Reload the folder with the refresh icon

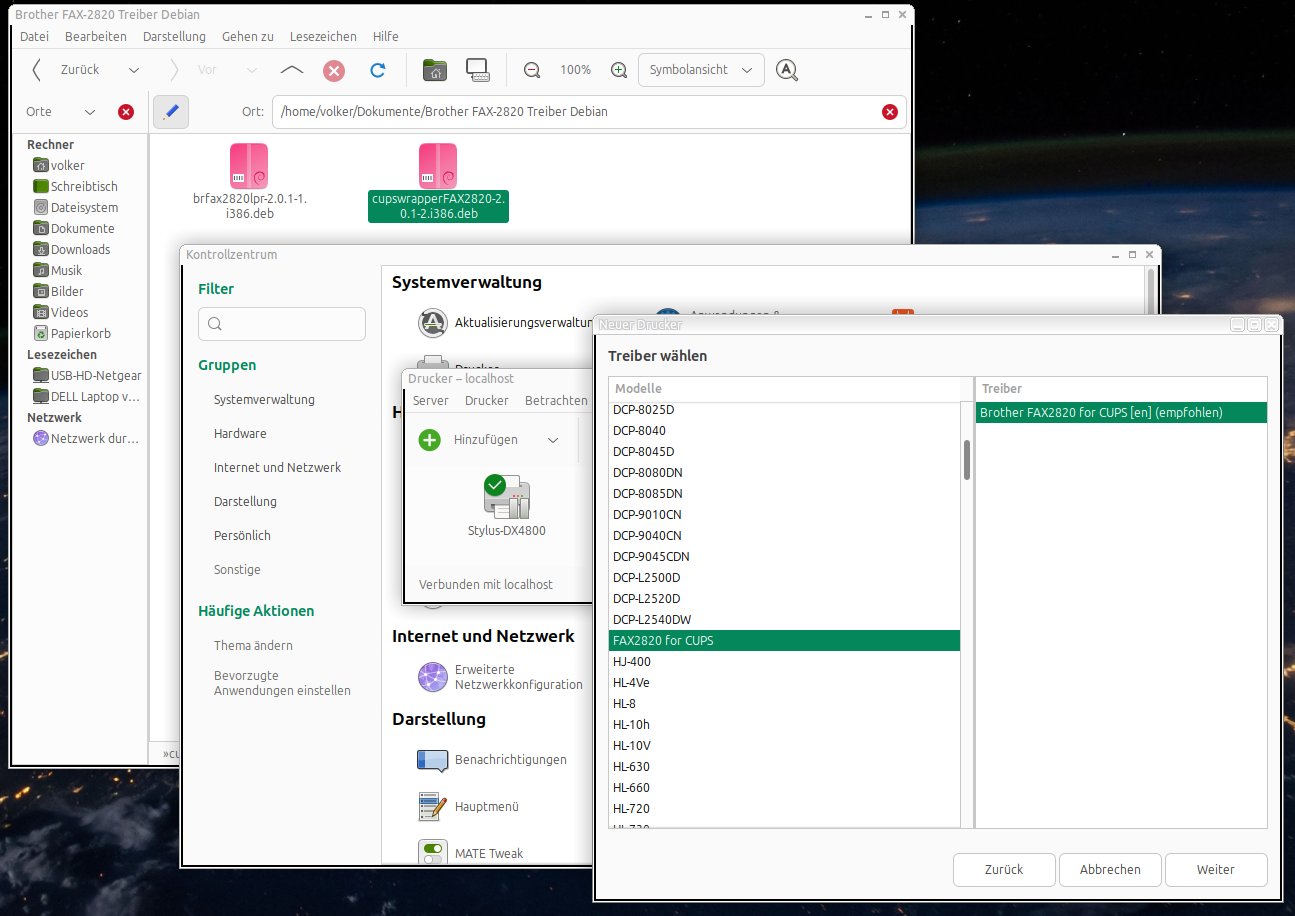(x=377, y=70)
